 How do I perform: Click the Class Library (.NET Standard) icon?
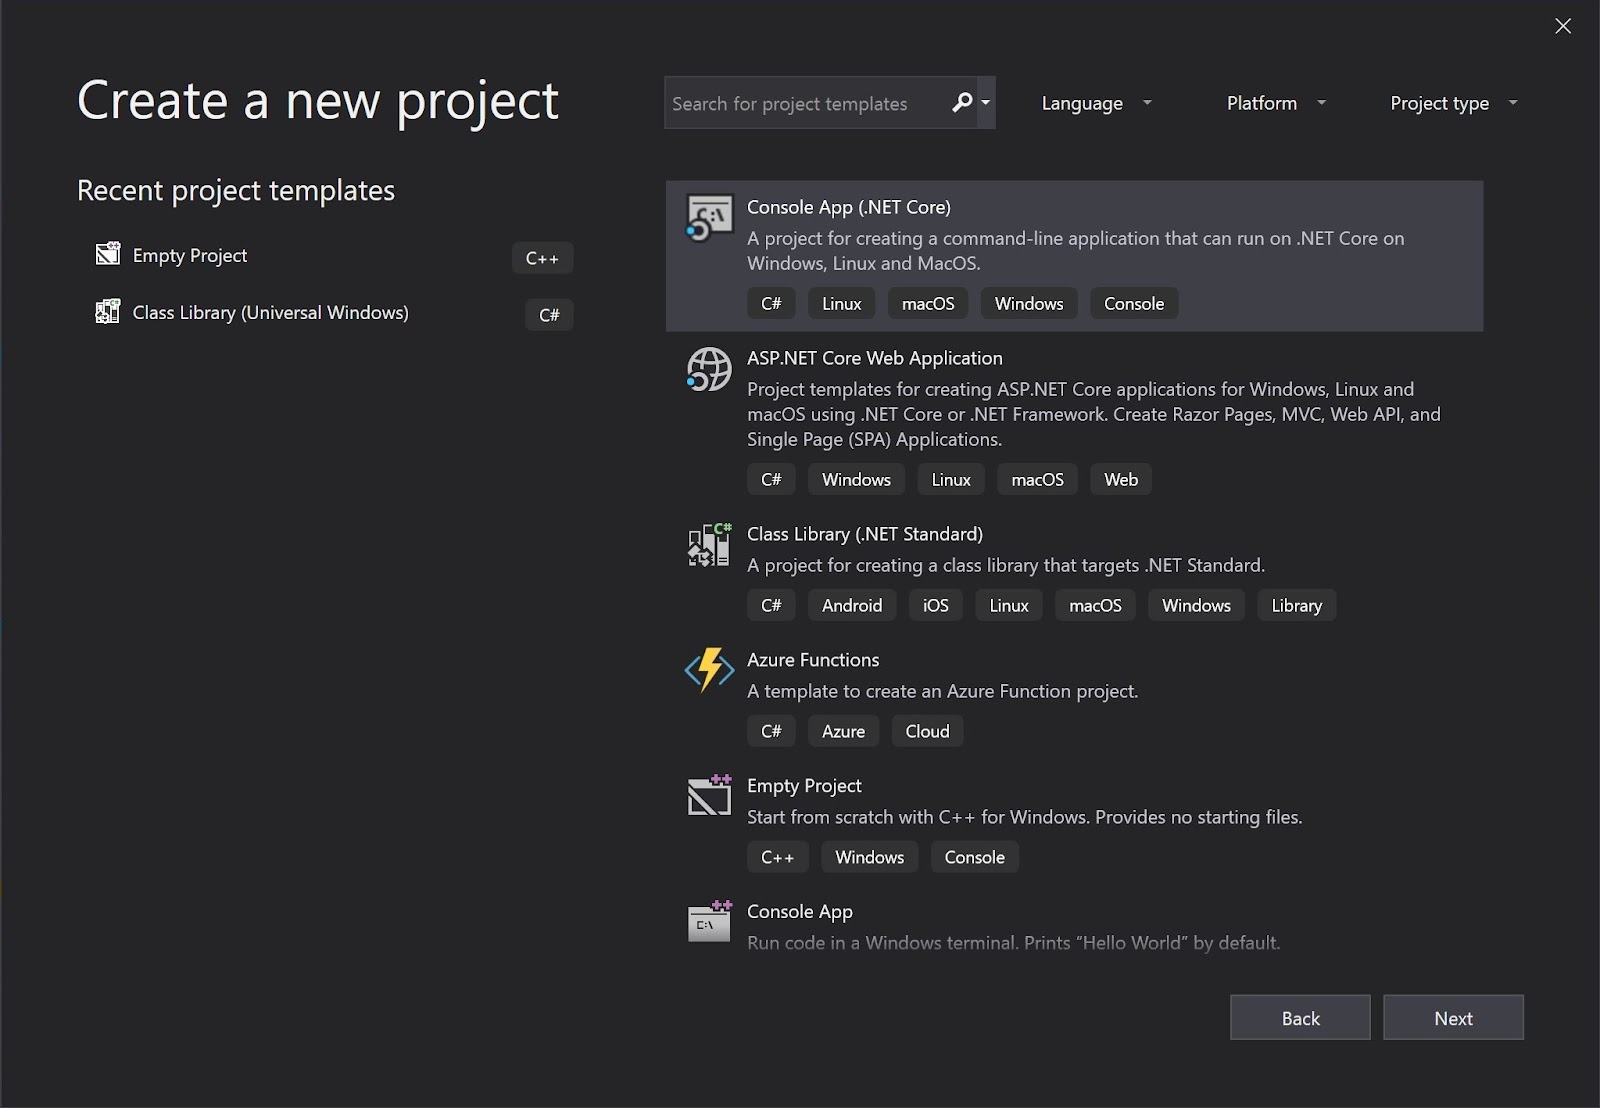[709, 545]
